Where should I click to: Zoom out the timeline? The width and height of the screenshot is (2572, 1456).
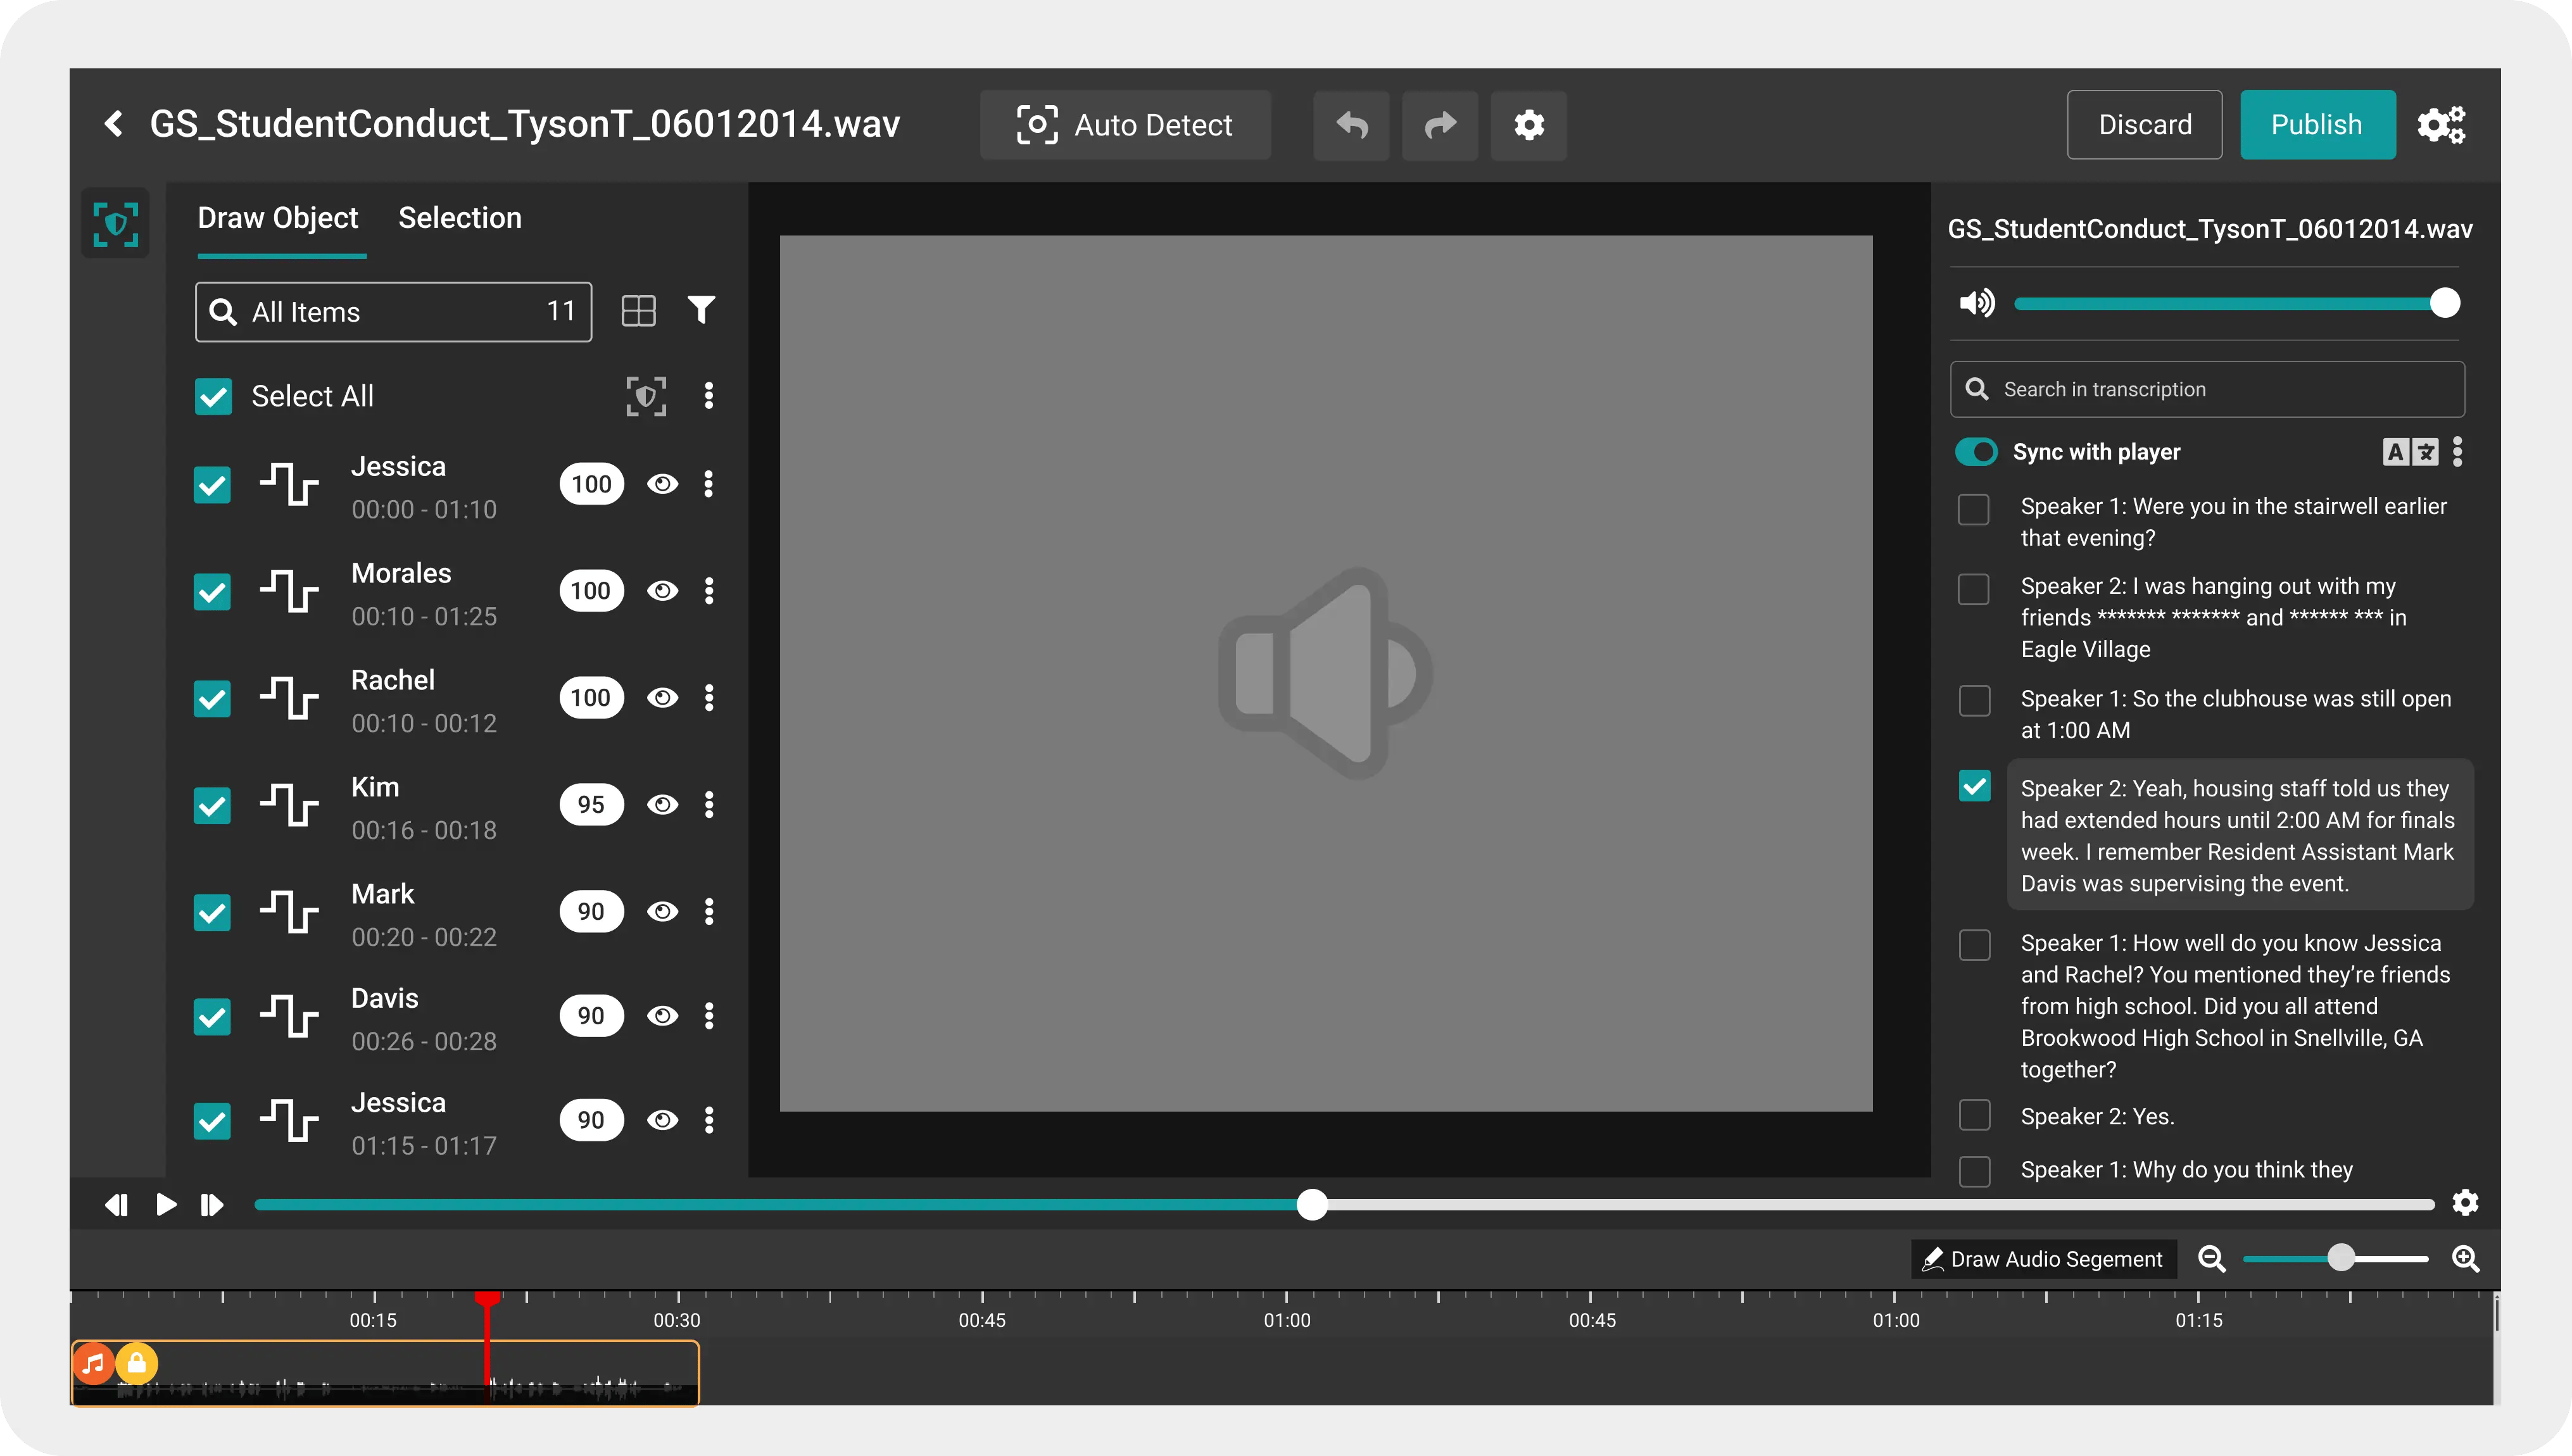click(x=2212, y=1259)
